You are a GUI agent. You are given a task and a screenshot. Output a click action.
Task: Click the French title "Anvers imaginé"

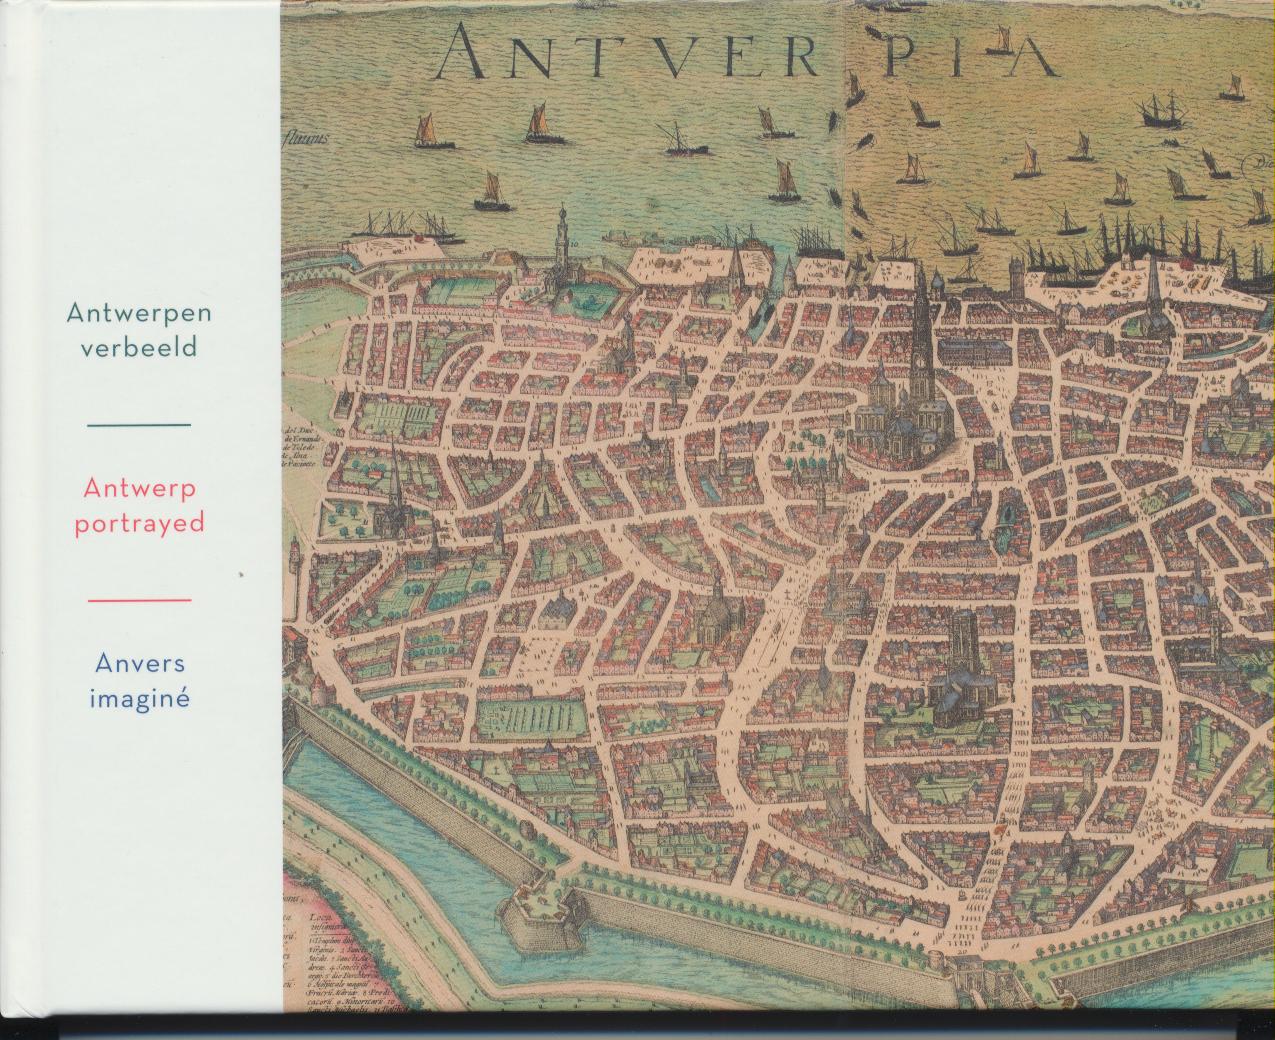[140, 680]
